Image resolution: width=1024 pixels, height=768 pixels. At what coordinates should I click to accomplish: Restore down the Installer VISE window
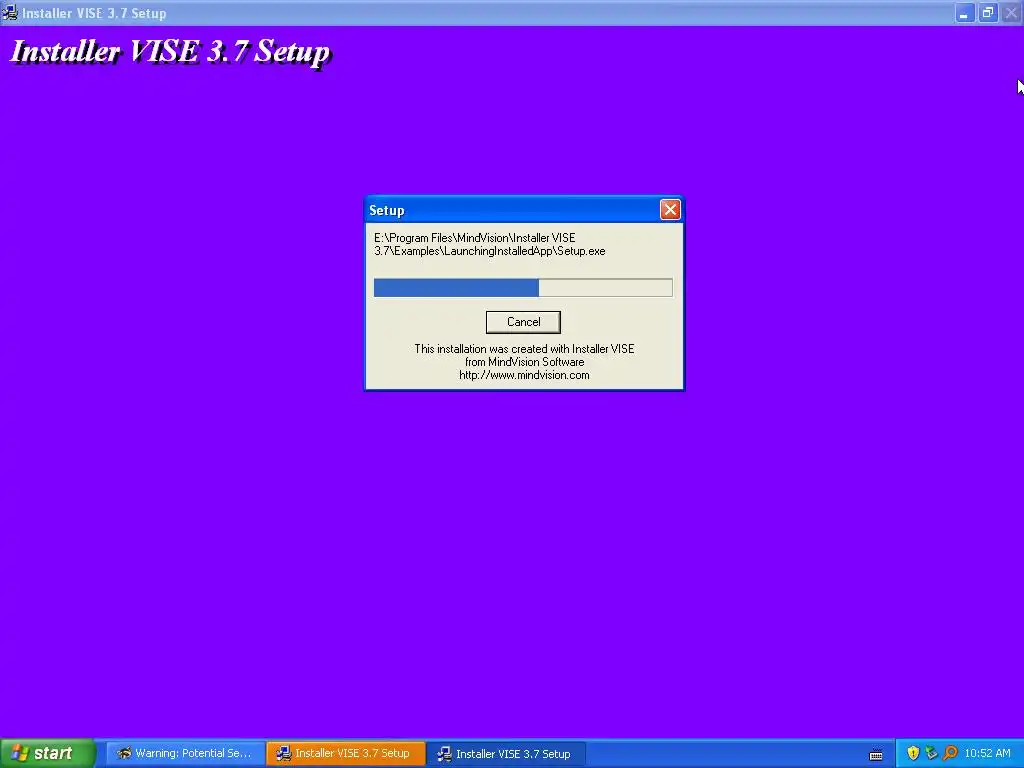coord(988,13)
